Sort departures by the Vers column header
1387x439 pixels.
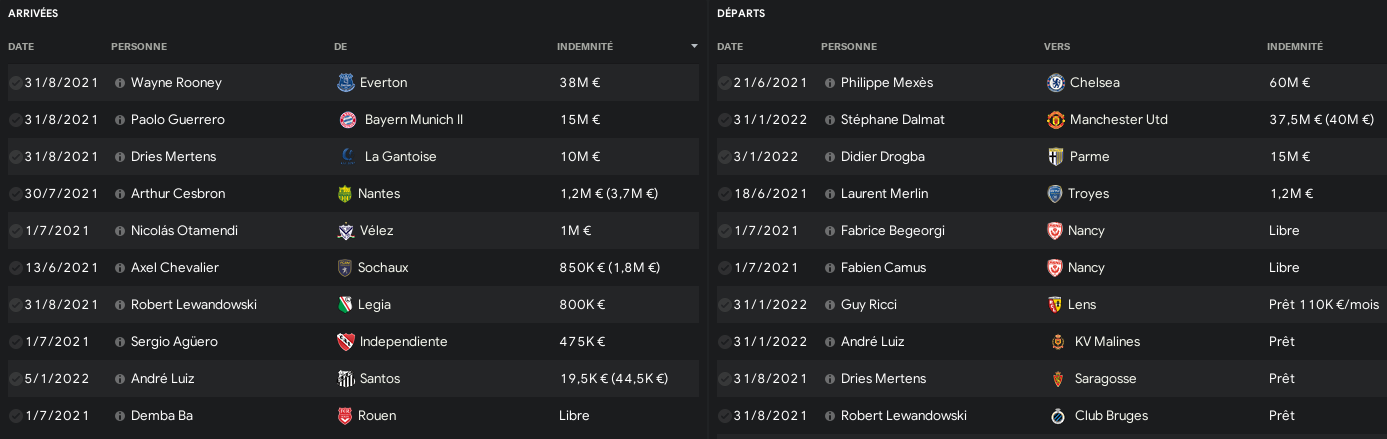[1057, 47]
